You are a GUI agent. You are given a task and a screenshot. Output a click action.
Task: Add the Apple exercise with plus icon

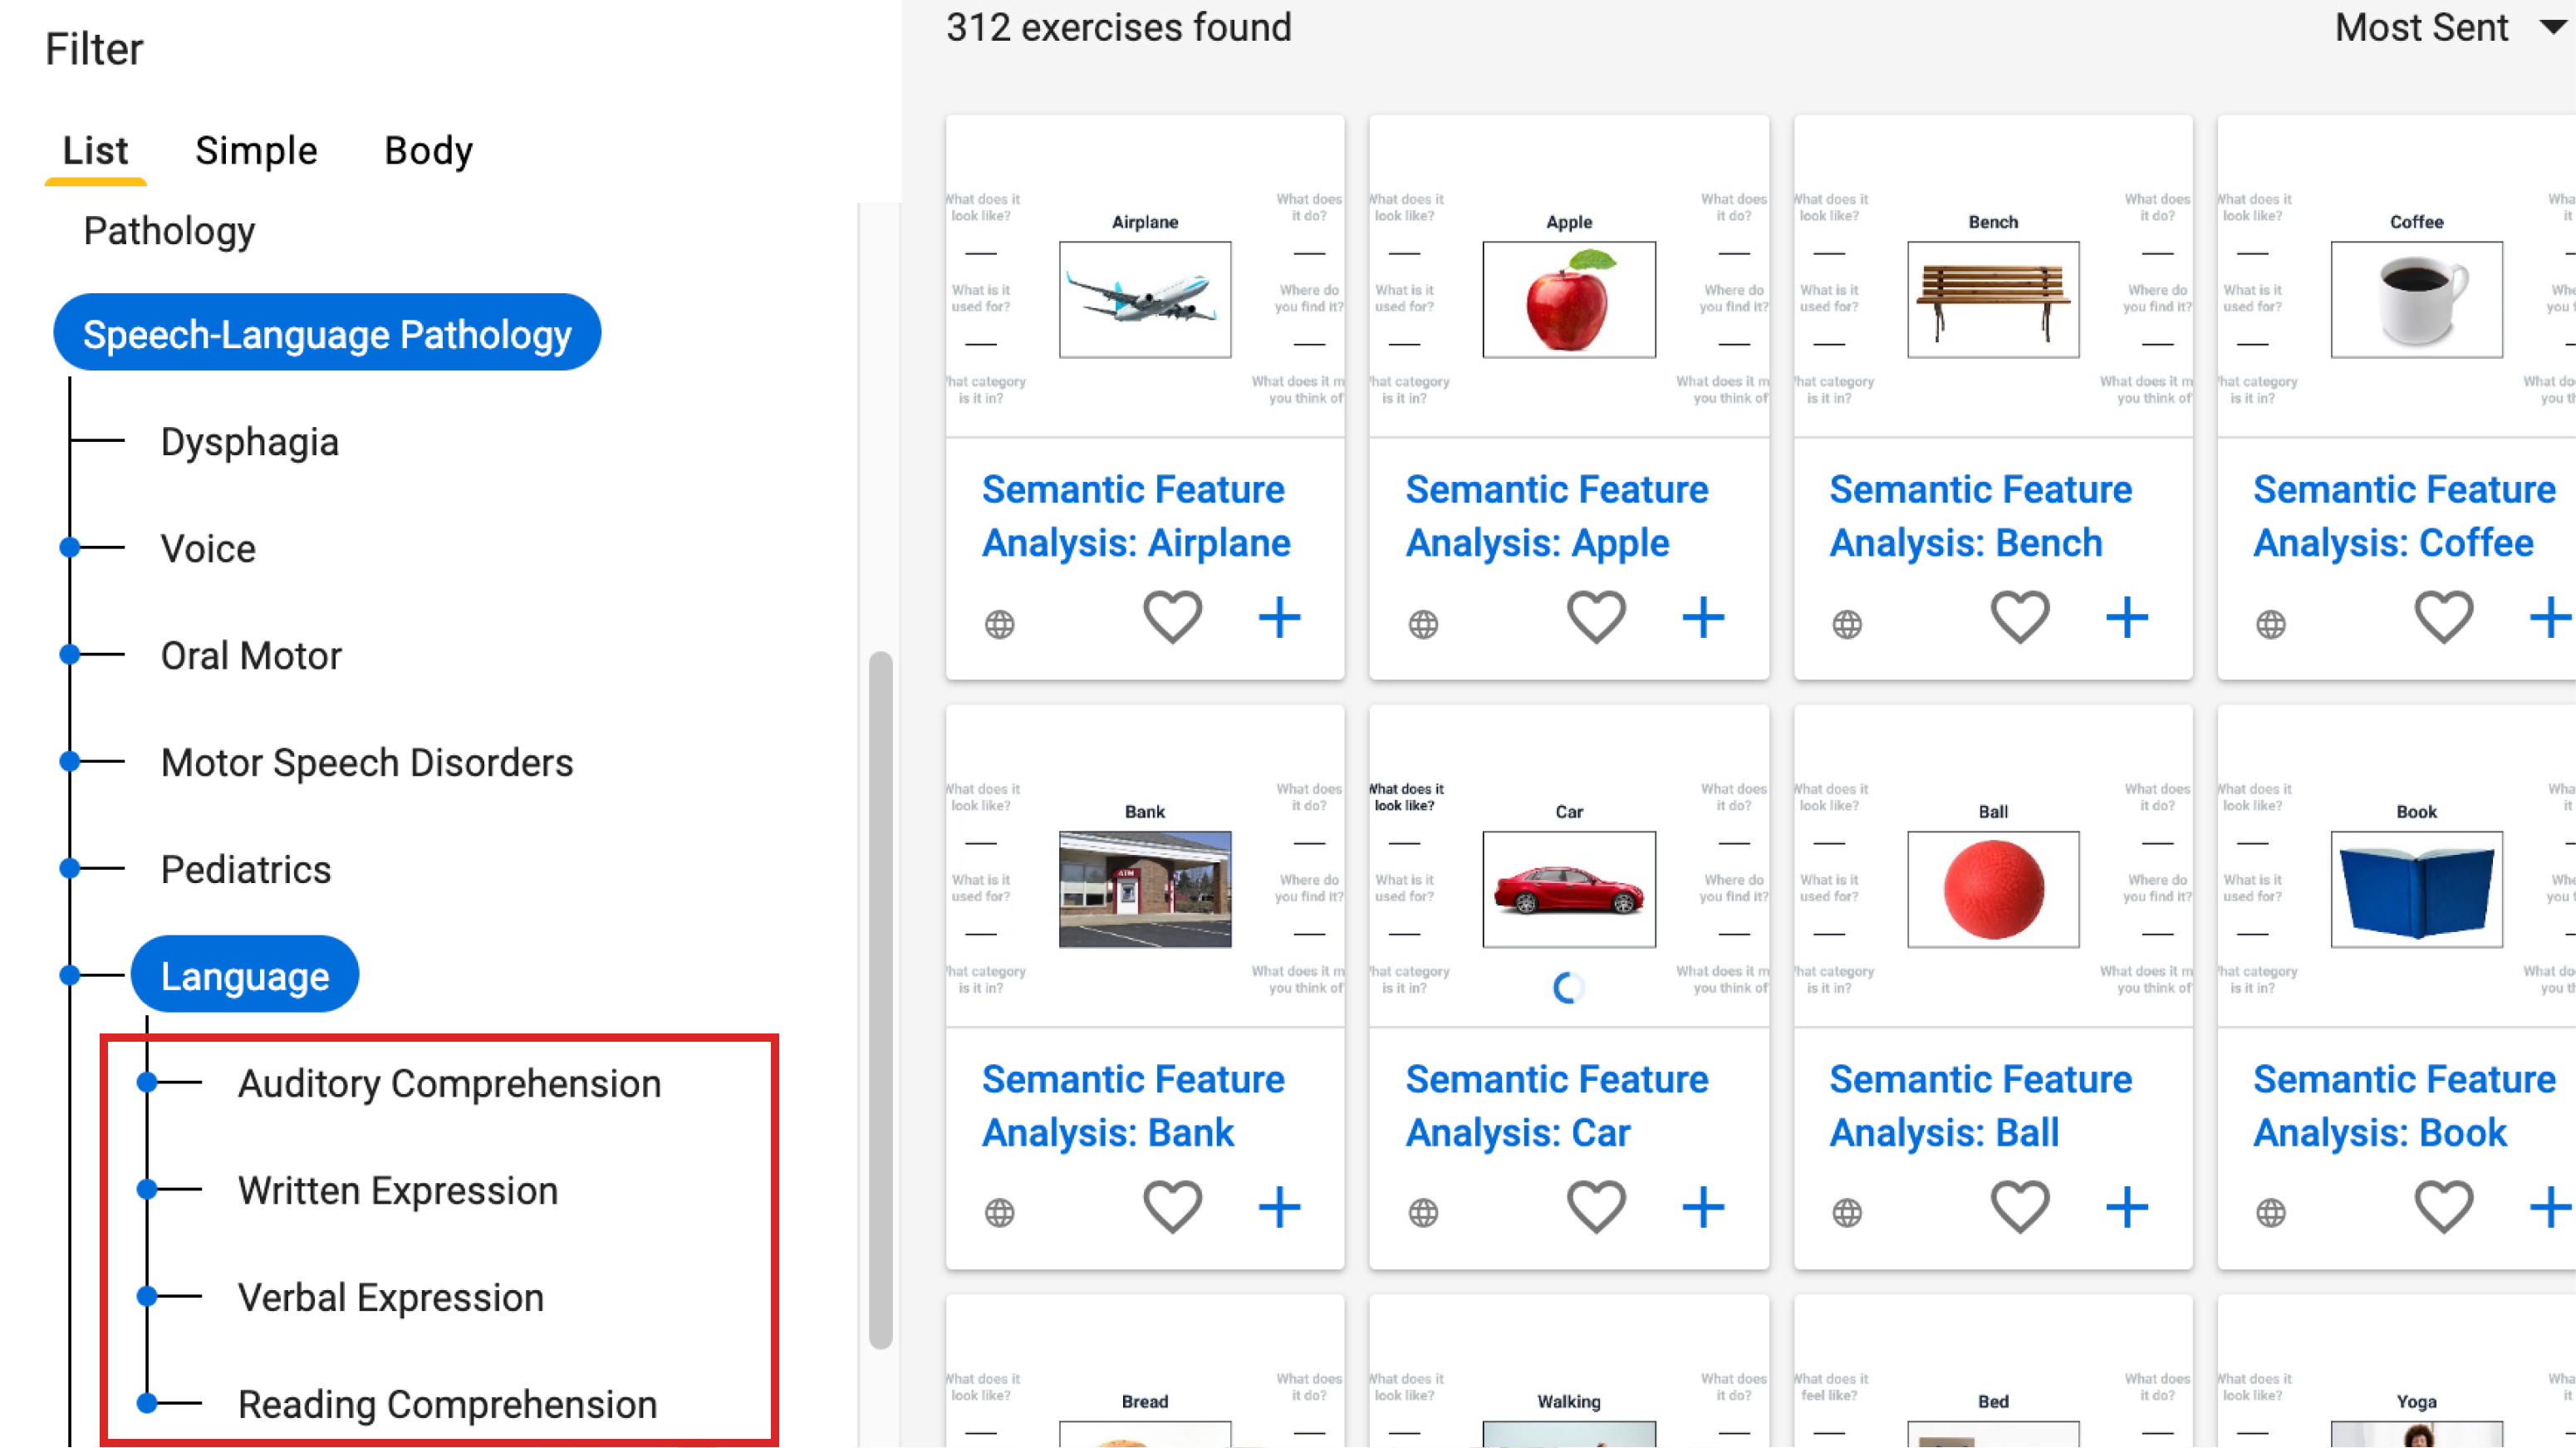[x=1703, y=618]
